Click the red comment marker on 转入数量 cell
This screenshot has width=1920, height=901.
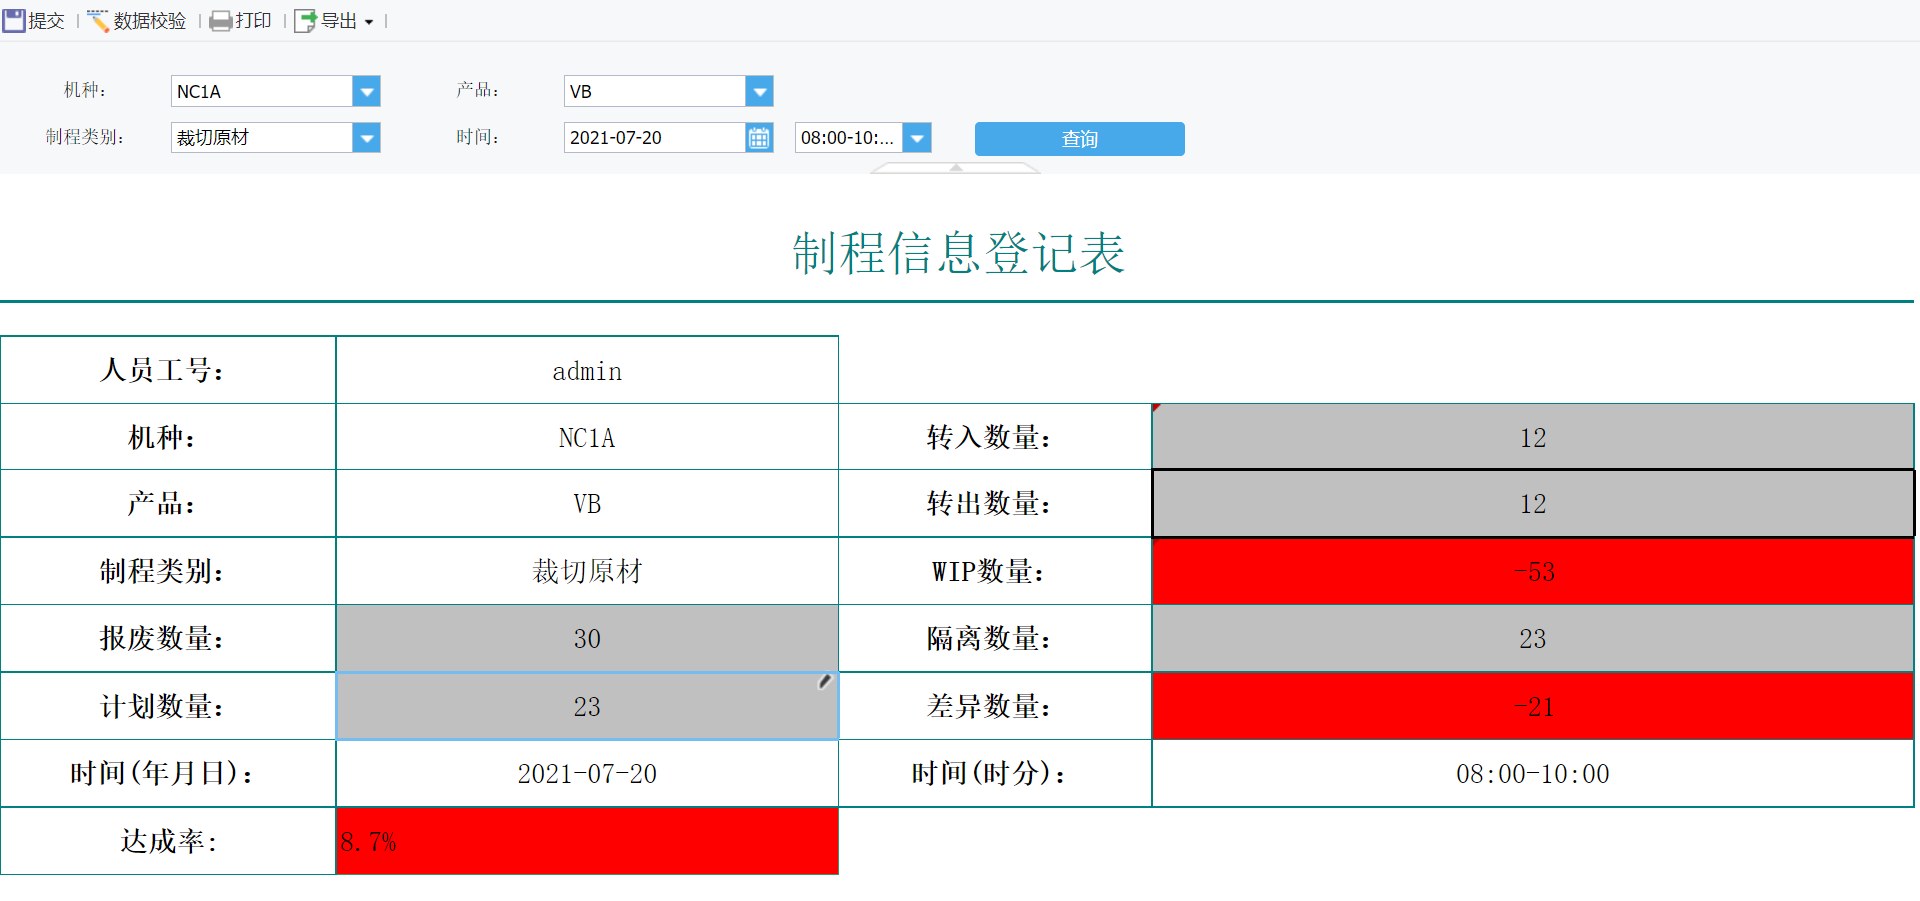[x=1157, y=408]
